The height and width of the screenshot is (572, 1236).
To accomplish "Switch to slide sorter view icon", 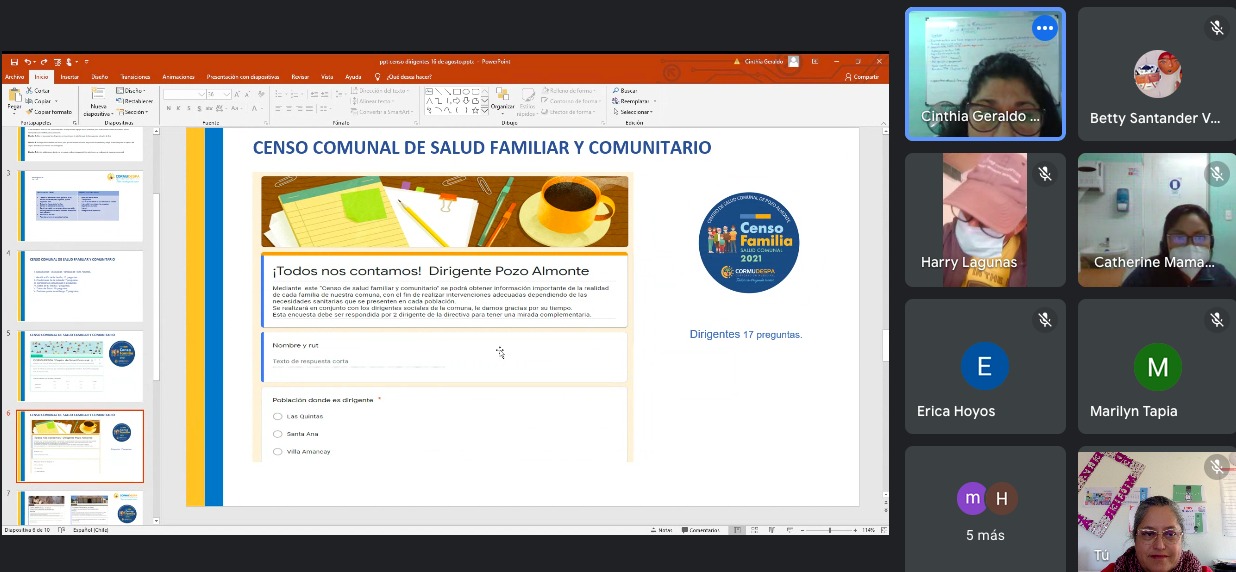I will point(754,530).
